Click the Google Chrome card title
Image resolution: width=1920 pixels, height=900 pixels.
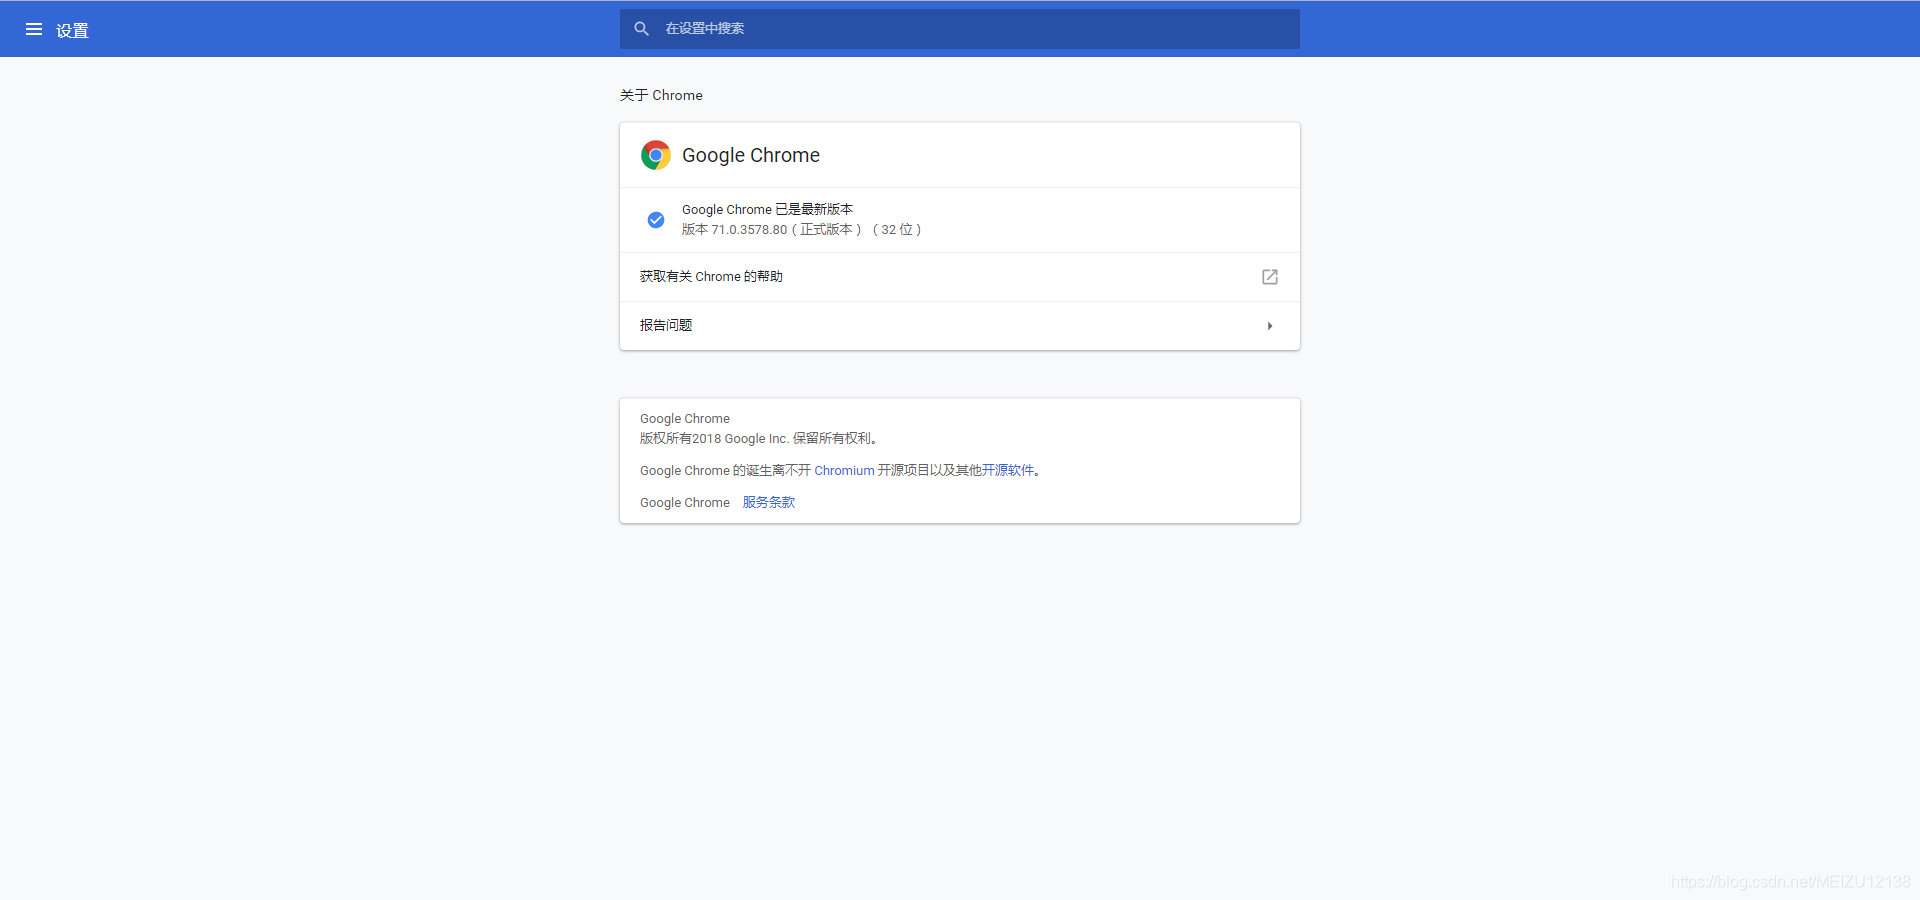click(x=751, y=155)
